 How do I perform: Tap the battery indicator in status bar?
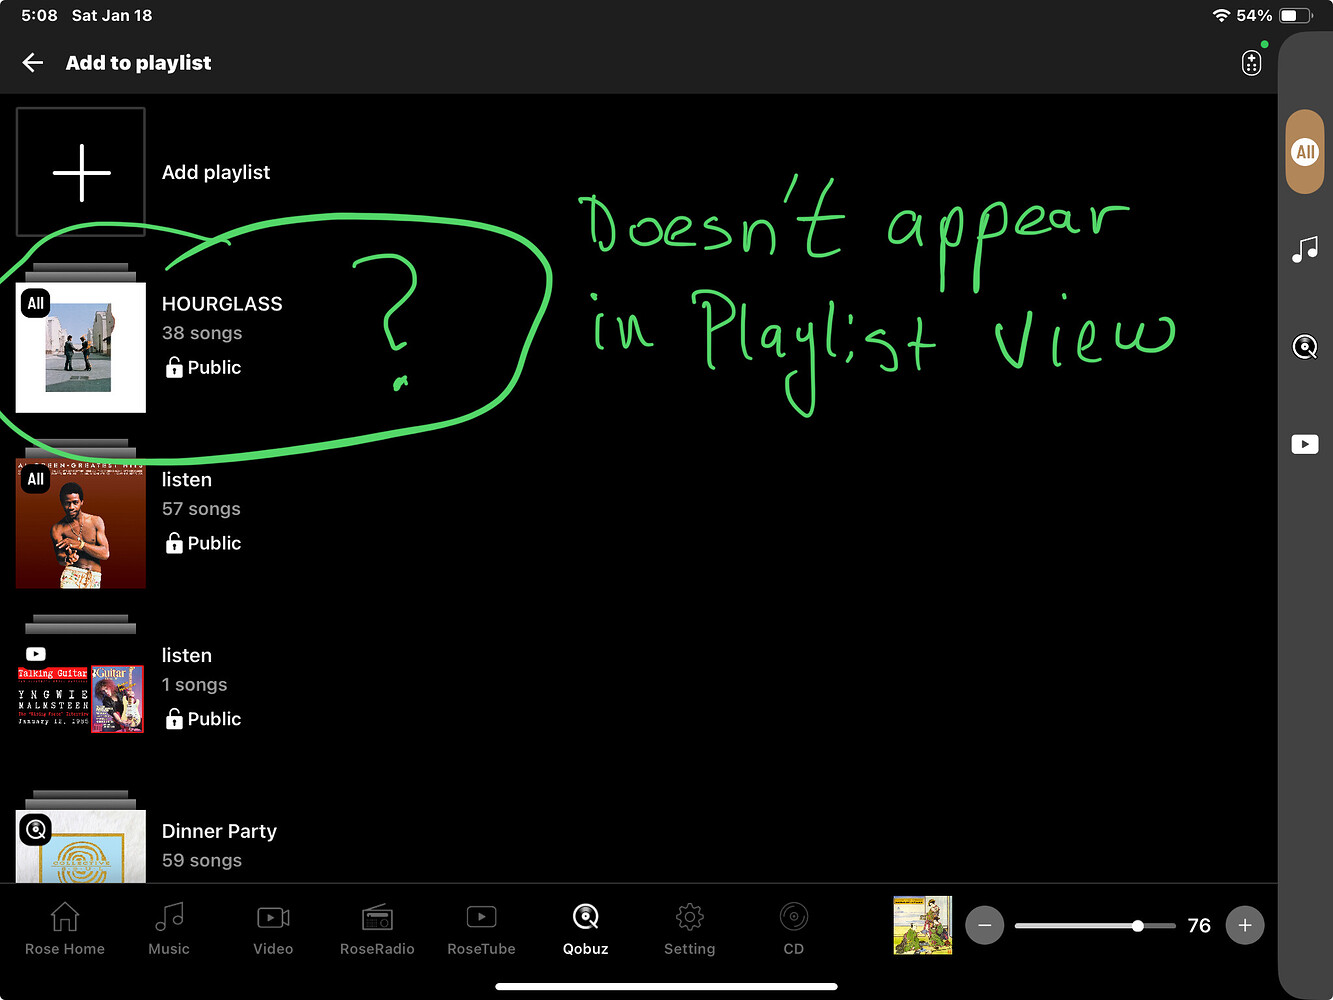pyautogui.click(x=1297, y=15)
